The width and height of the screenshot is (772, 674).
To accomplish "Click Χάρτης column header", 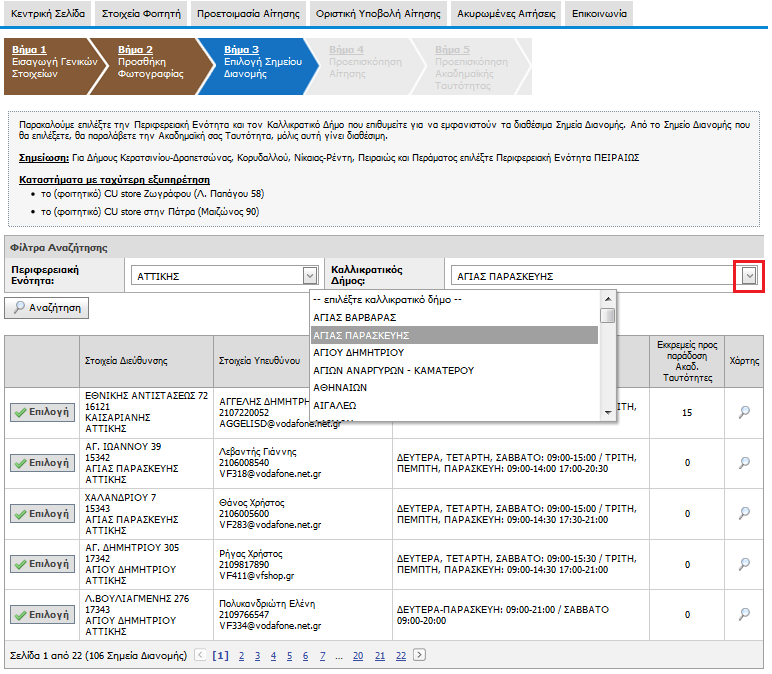I will pyautogui.click(x=744, y=361).
